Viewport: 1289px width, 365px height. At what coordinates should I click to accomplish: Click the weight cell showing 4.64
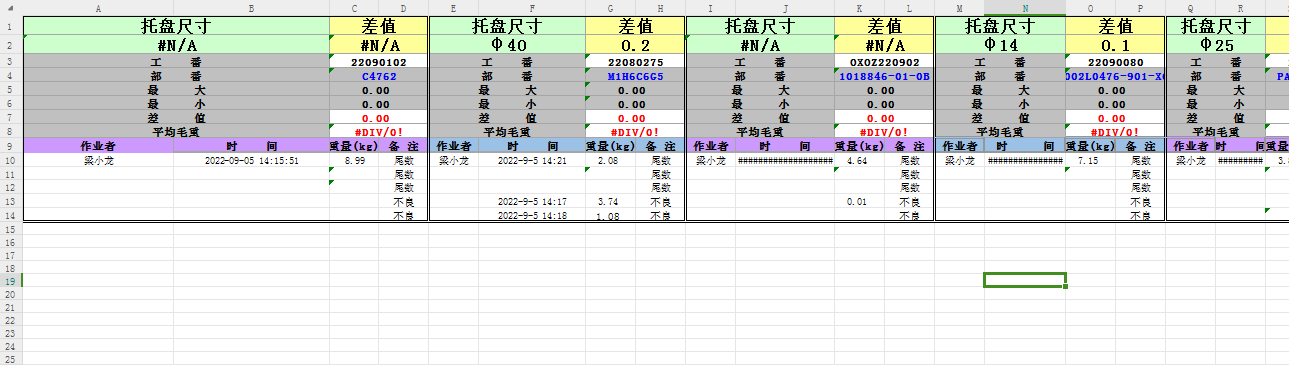click(858, 160)
